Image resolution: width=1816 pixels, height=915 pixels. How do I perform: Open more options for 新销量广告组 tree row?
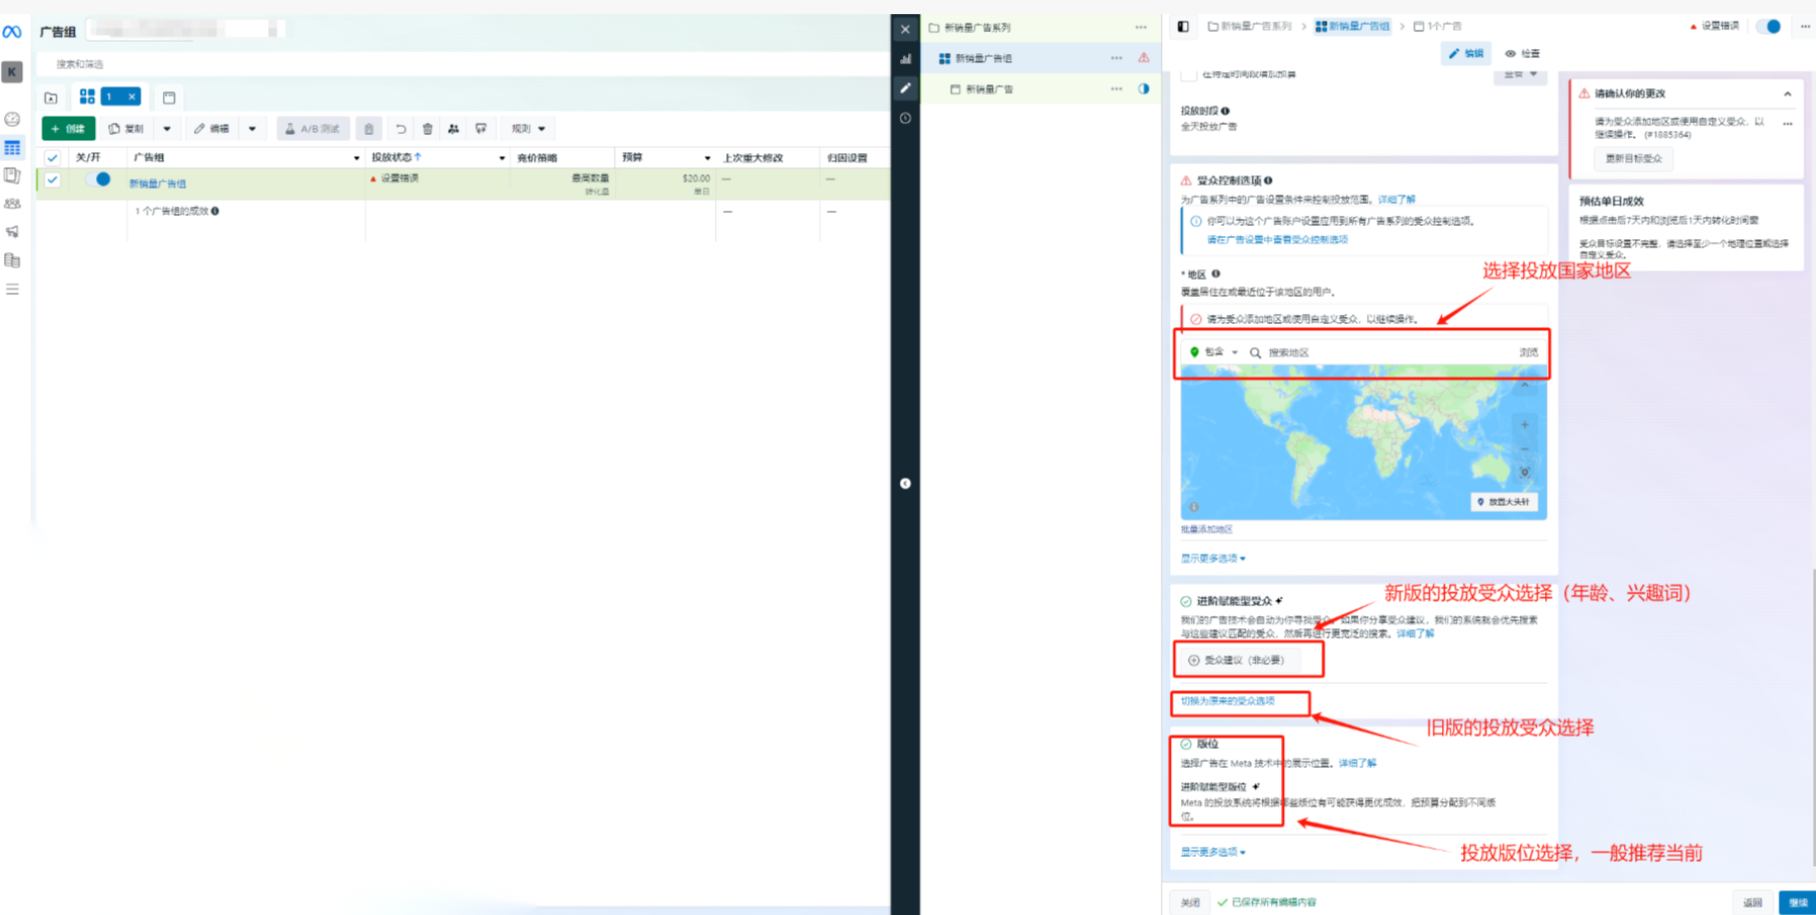point(1116,58)
